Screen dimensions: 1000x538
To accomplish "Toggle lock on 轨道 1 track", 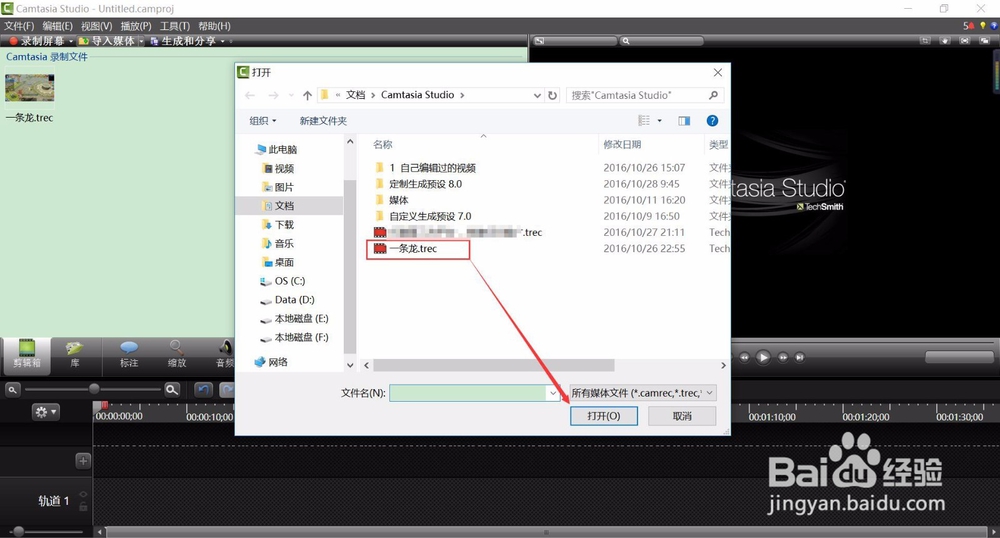I will [83, 507].
